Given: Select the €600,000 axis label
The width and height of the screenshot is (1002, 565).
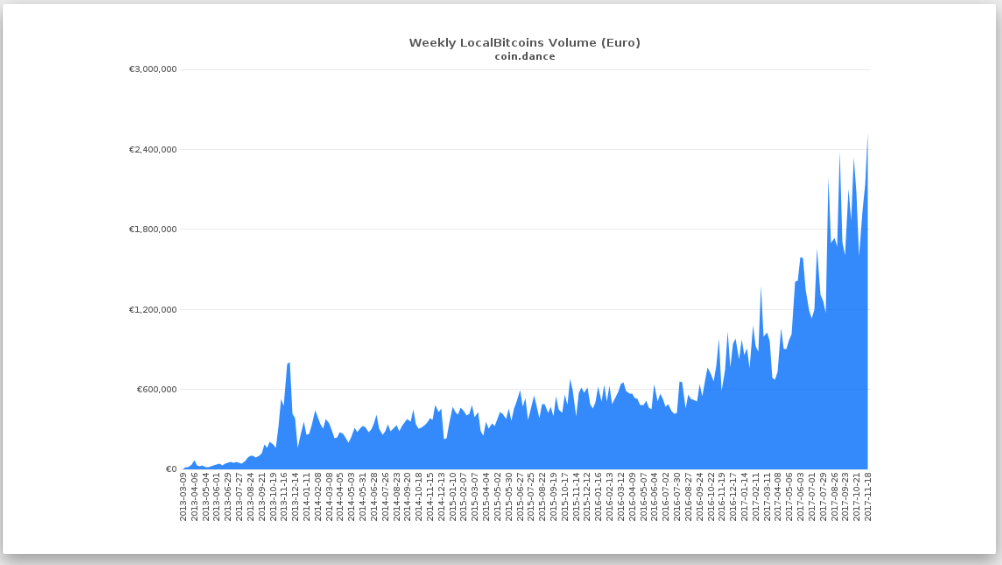Looking at the screenshot, I should 156,390.
